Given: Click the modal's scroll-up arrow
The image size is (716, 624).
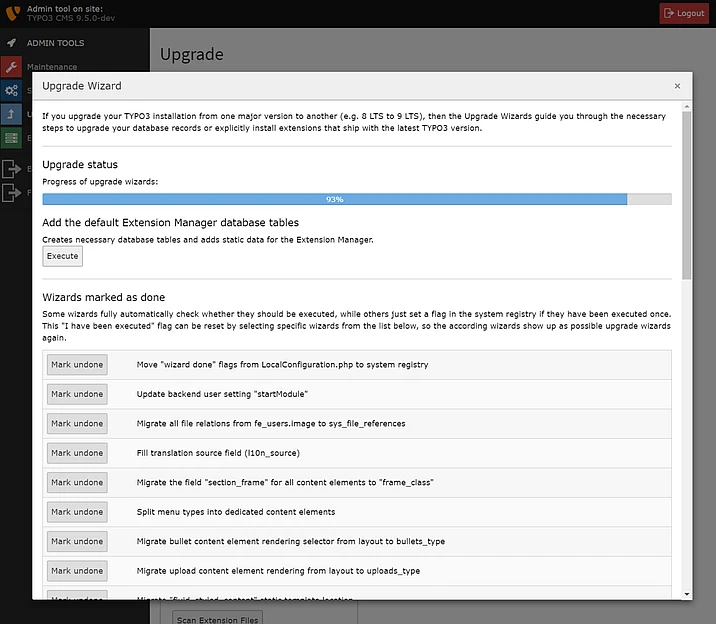Looking at the screenshot, I should tap(686, 106).
